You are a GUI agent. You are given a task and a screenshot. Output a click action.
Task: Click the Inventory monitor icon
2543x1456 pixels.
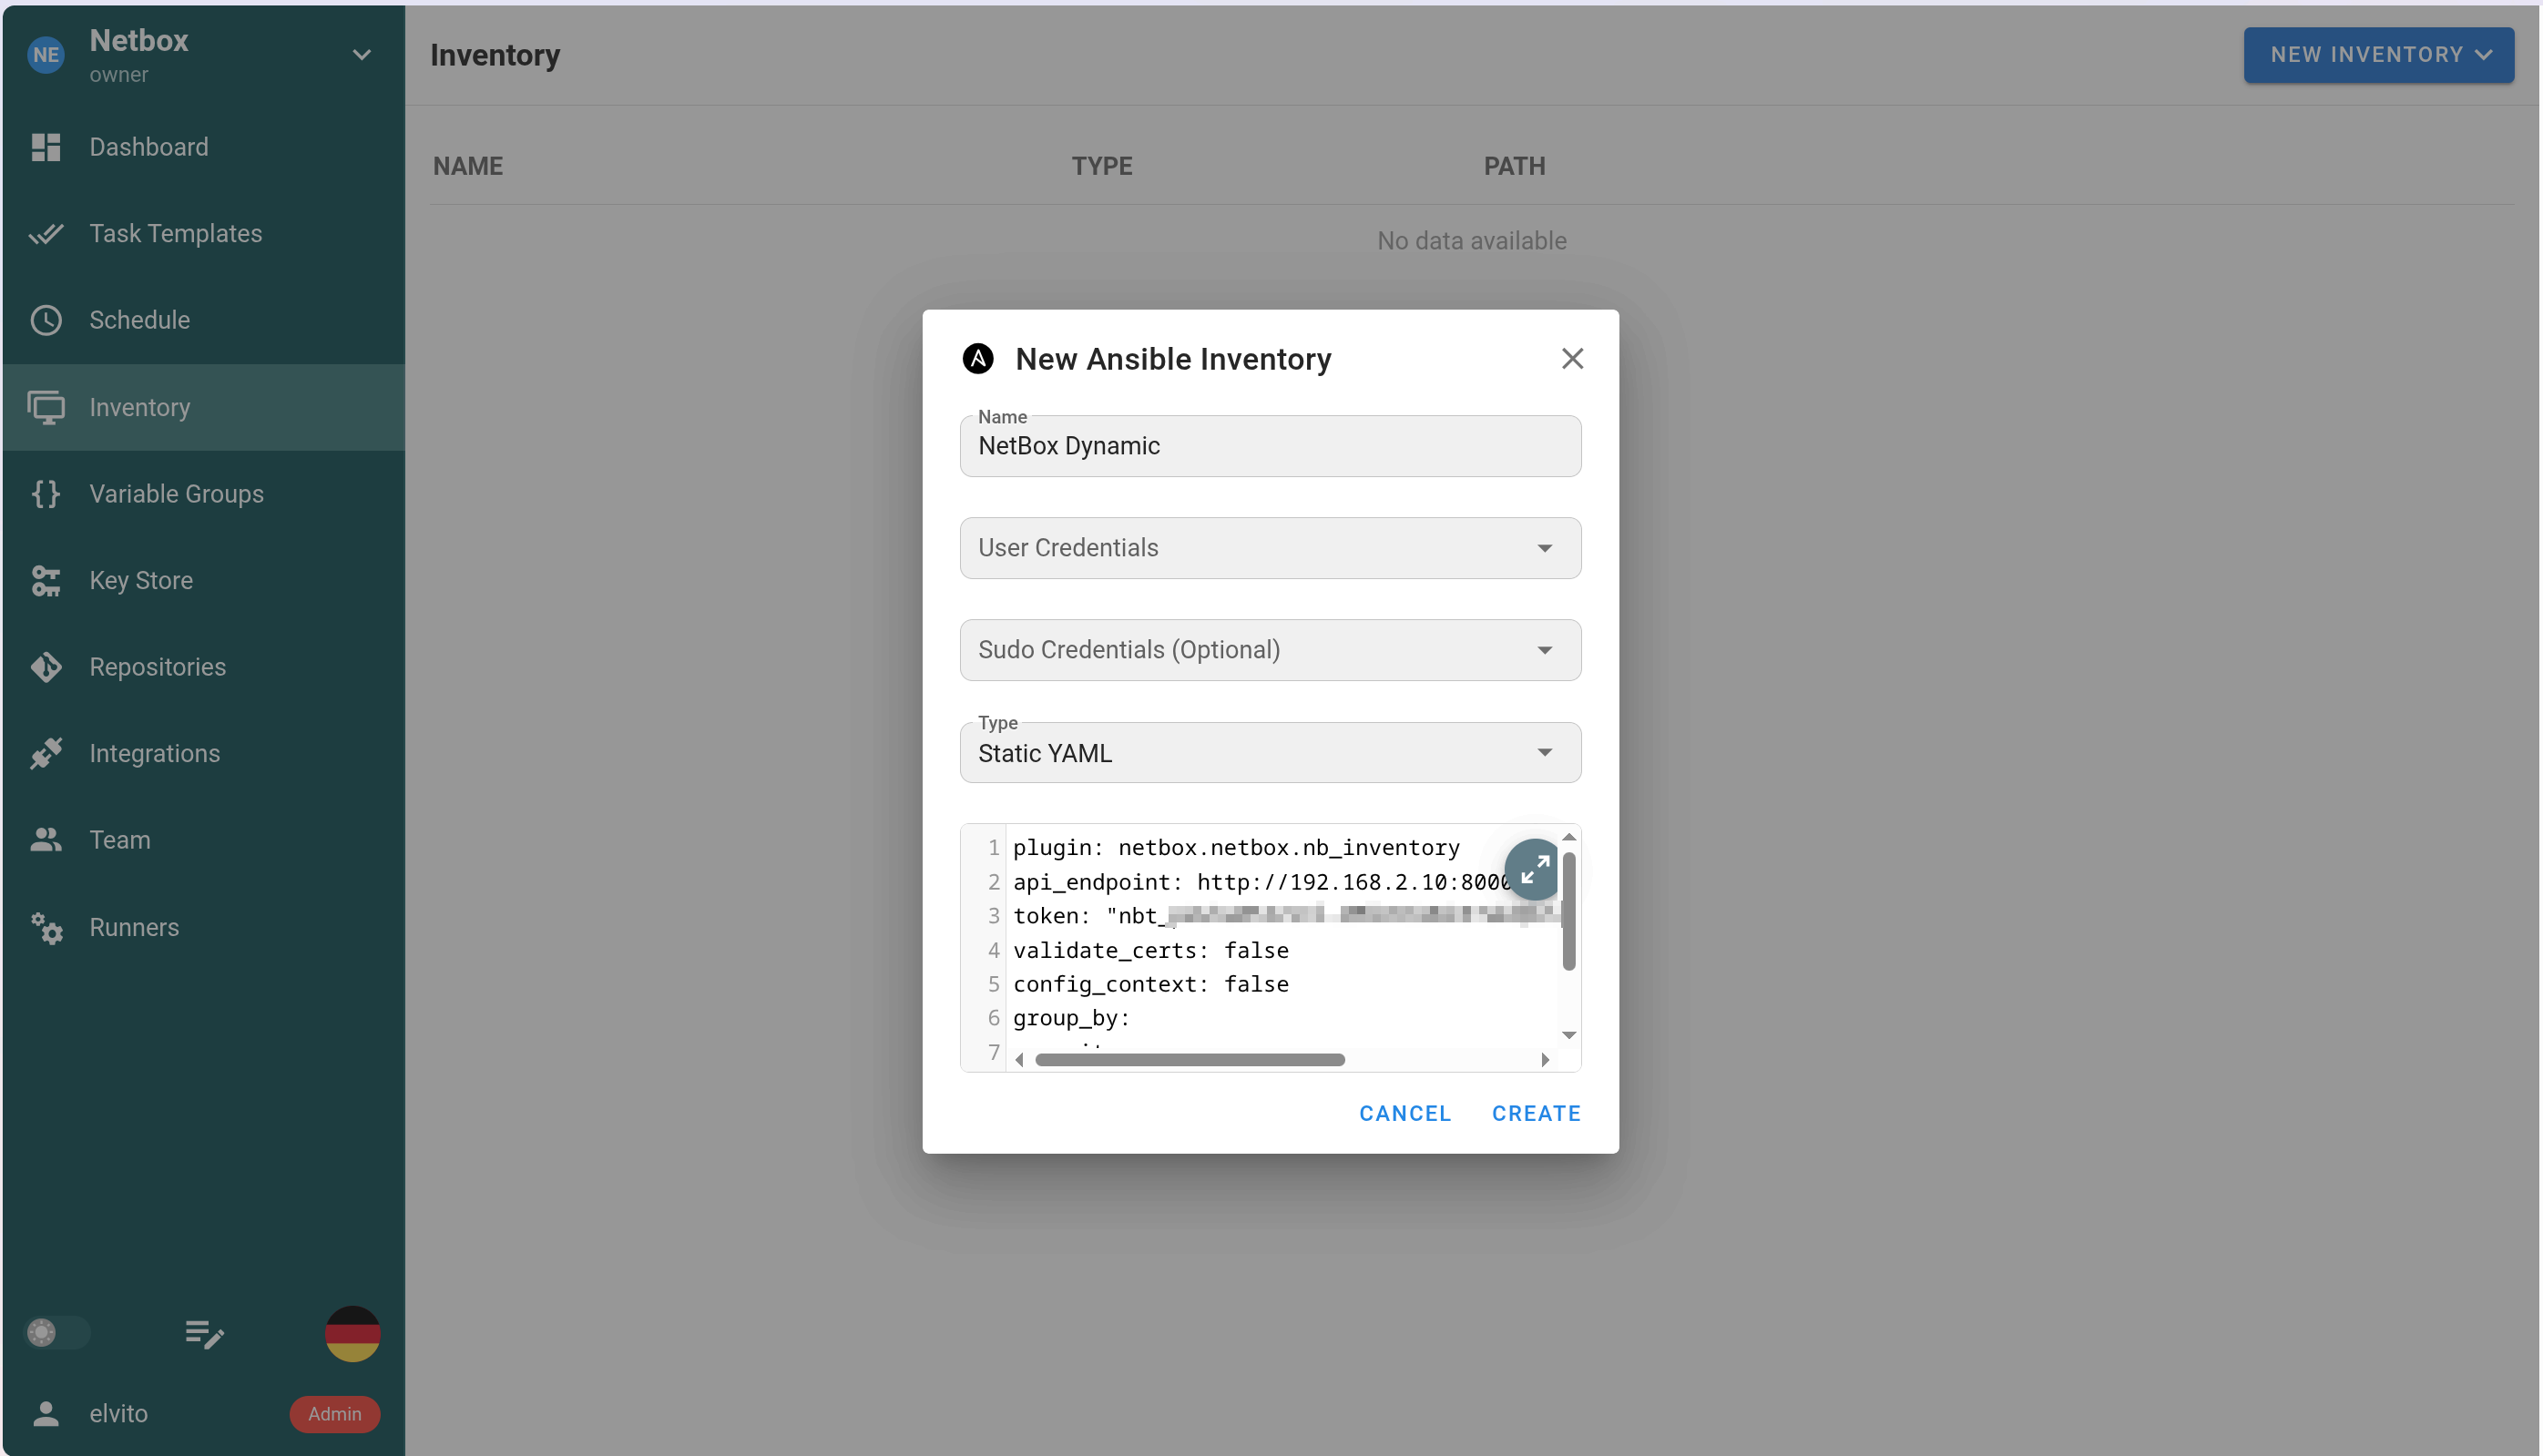click(x=46, y=407)
